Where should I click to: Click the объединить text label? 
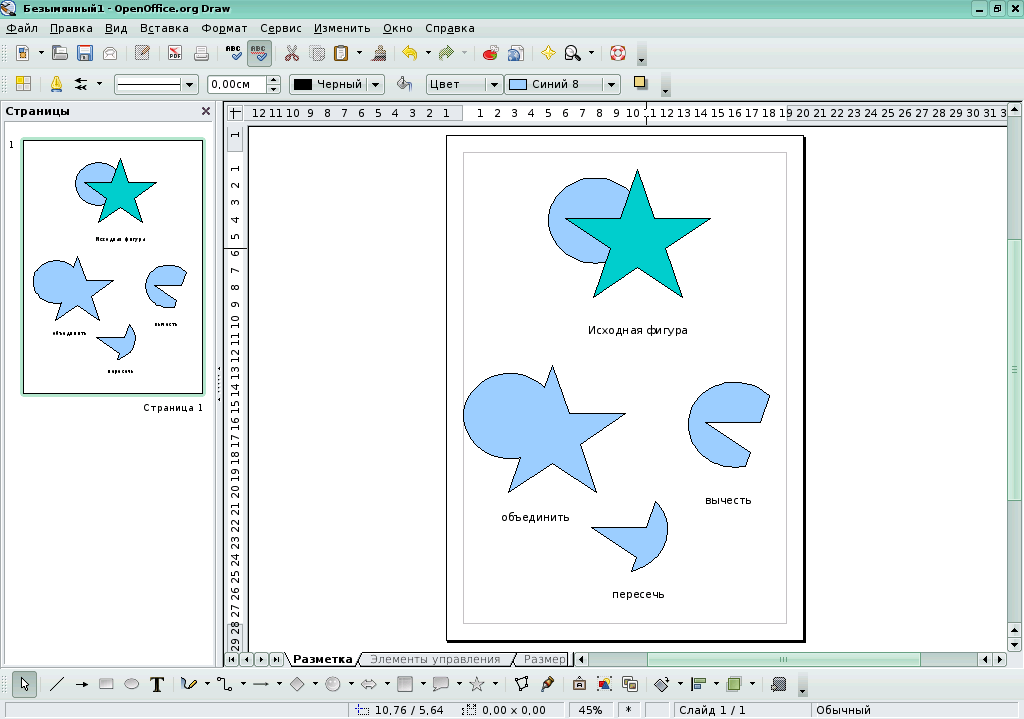[x=536, y=517]
